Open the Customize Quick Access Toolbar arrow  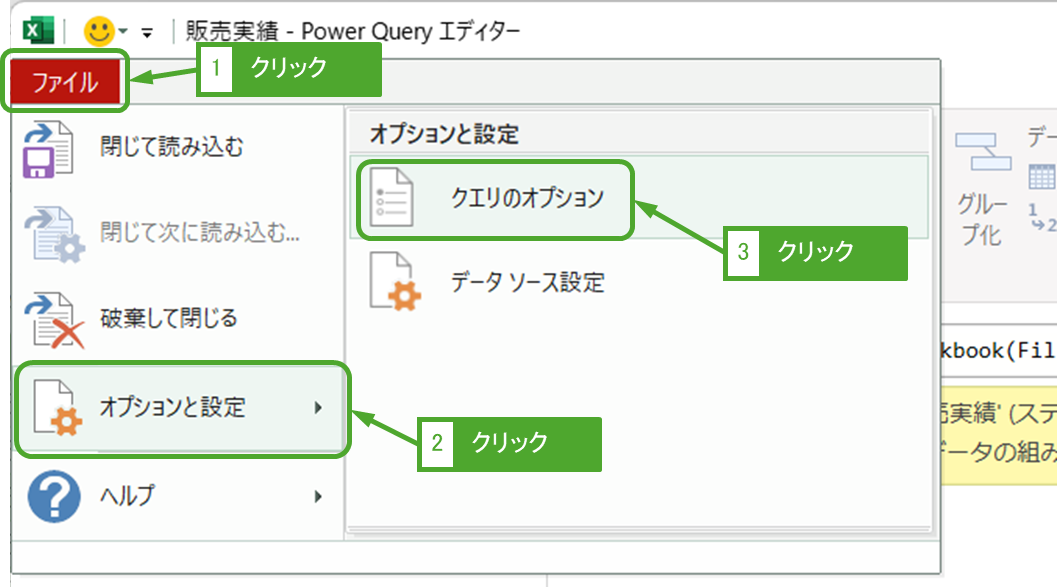coord(147,33)
